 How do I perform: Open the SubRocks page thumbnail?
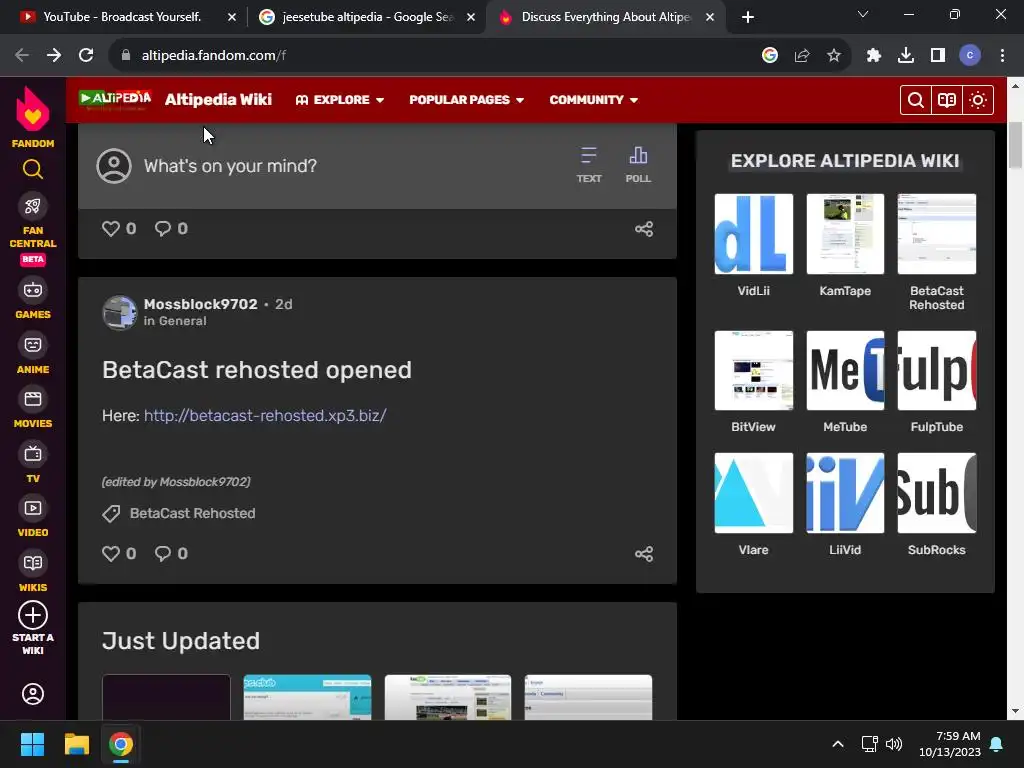[936, 493]
